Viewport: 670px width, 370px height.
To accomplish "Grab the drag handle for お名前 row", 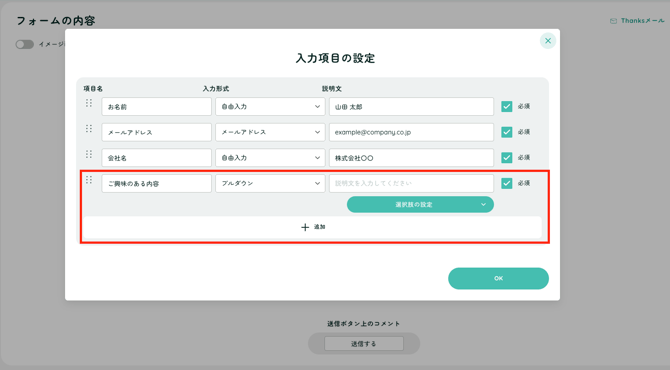I will point(89,103).
